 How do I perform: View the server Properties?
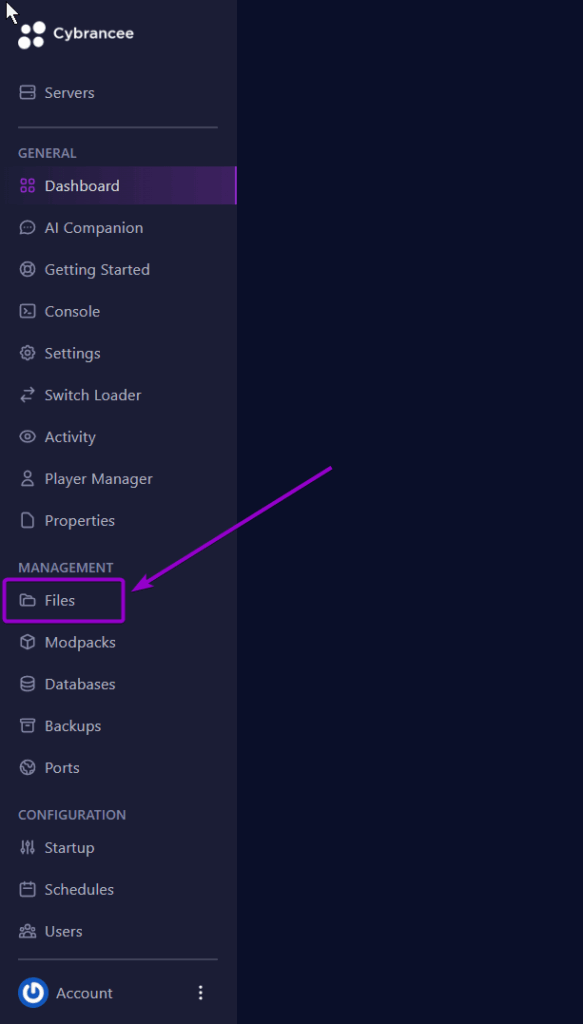coord(77,520)
